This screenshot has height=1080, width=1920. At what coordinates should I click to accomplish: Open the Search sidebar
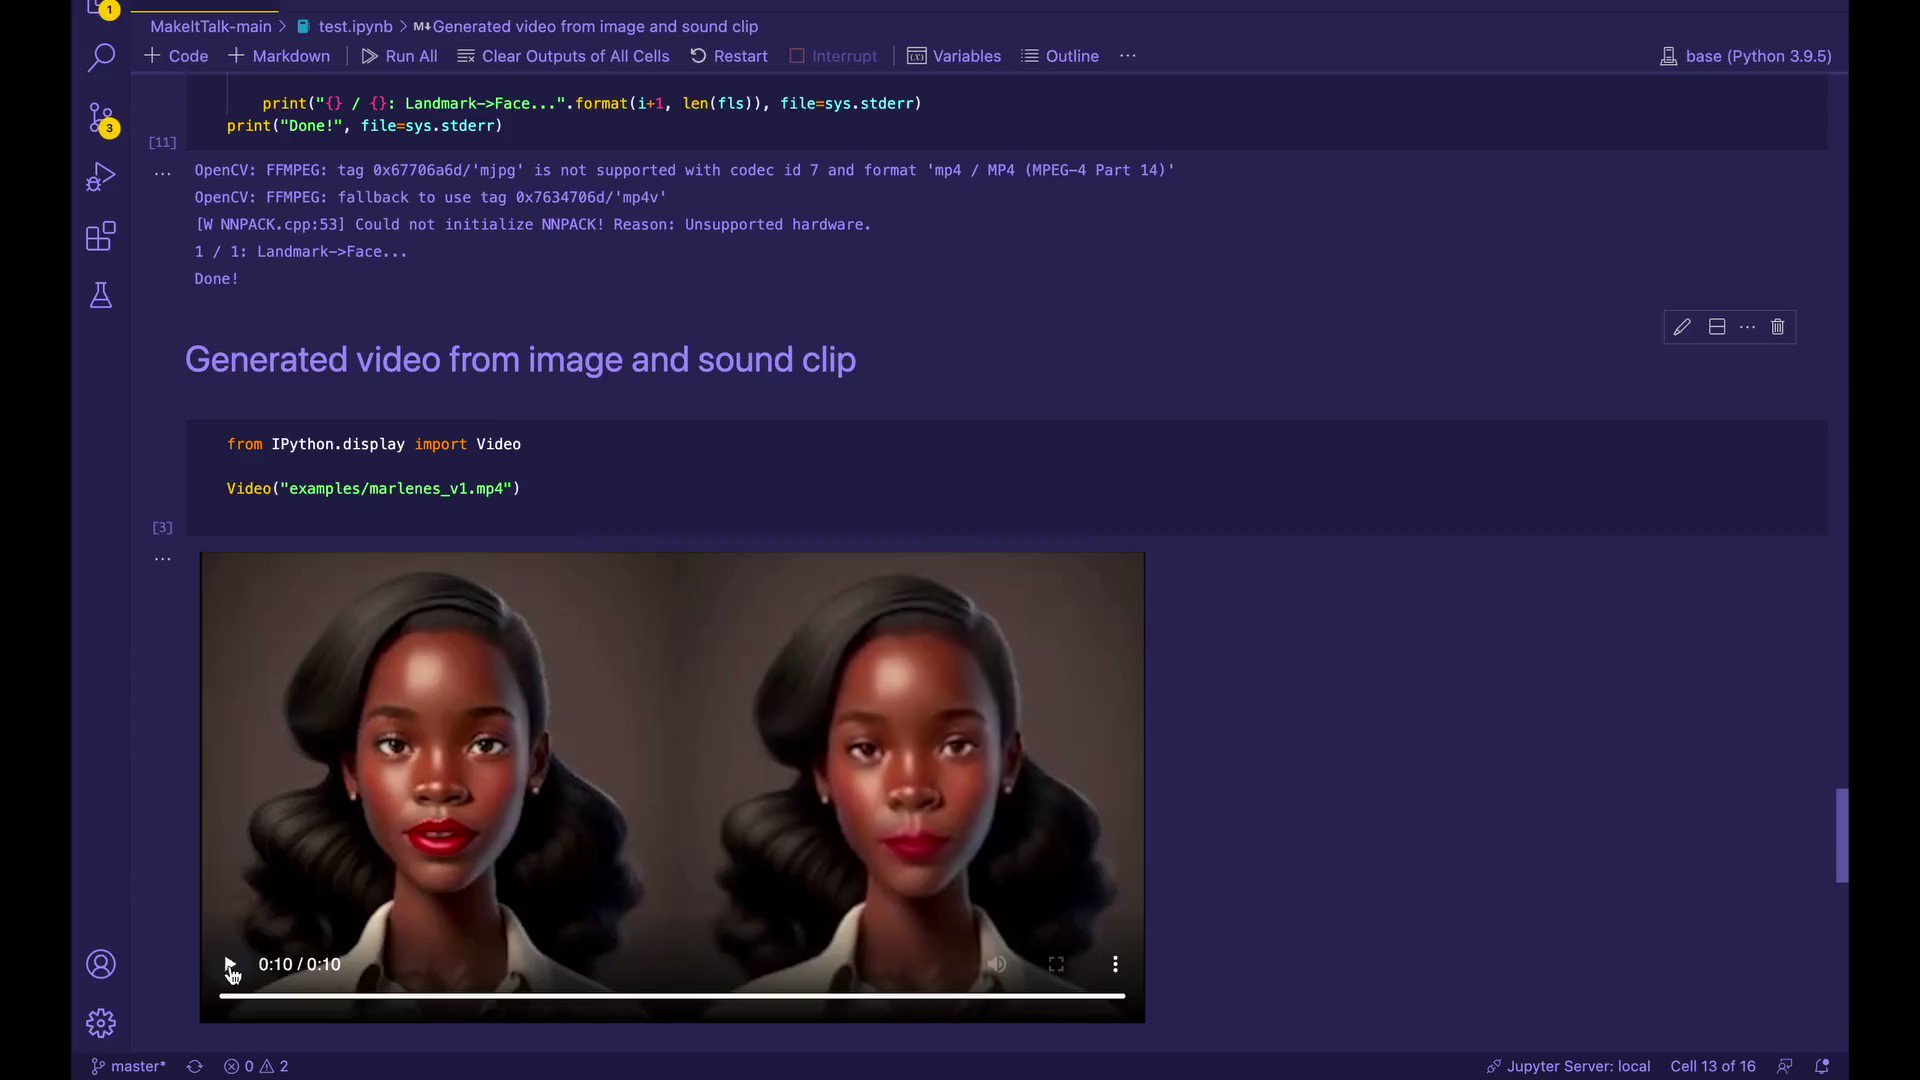click(100, 58)
